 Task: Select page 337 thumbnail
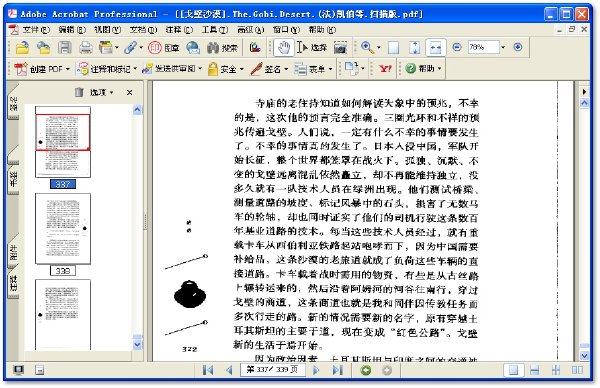coord(63,142)
